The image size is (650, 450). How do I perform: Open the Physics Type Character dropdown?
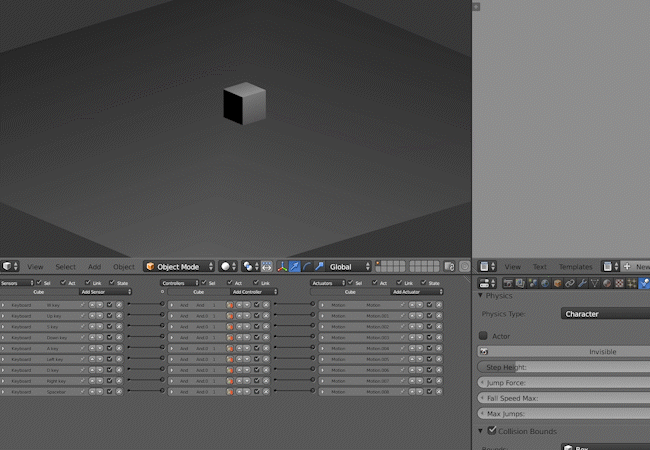[605, 314]
